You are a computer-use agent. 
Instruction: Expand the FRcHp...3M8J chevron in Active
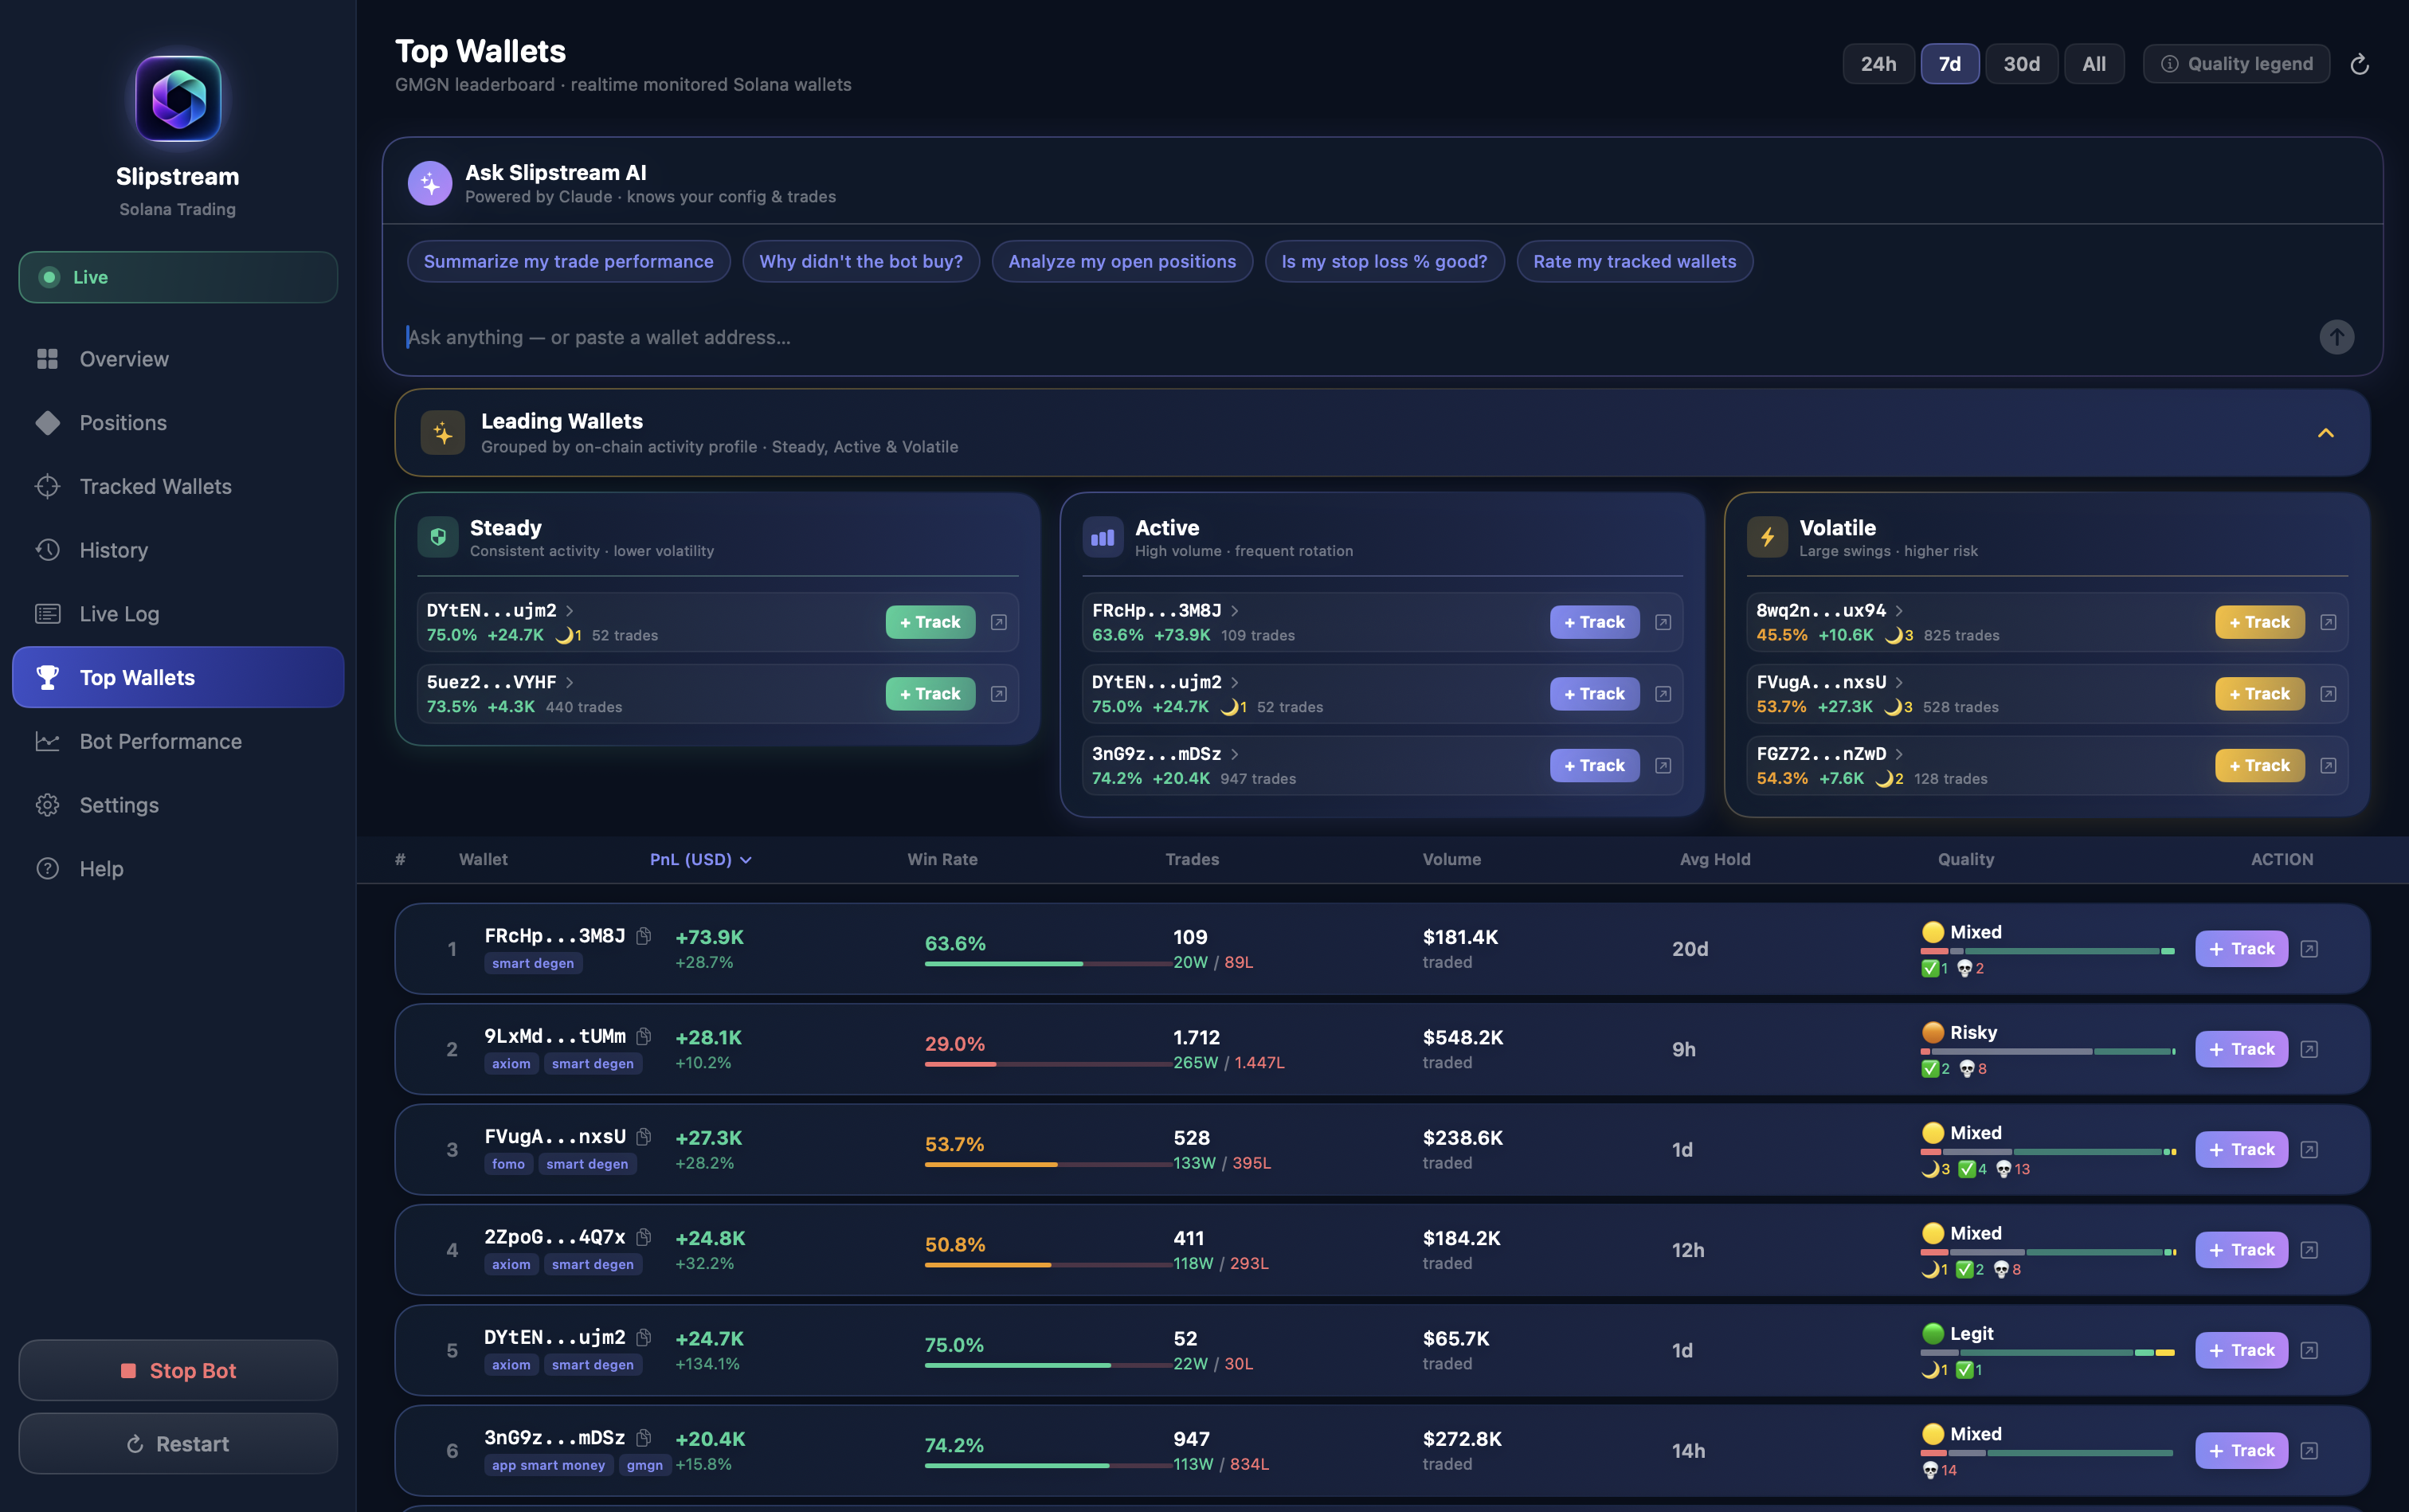1235,610
